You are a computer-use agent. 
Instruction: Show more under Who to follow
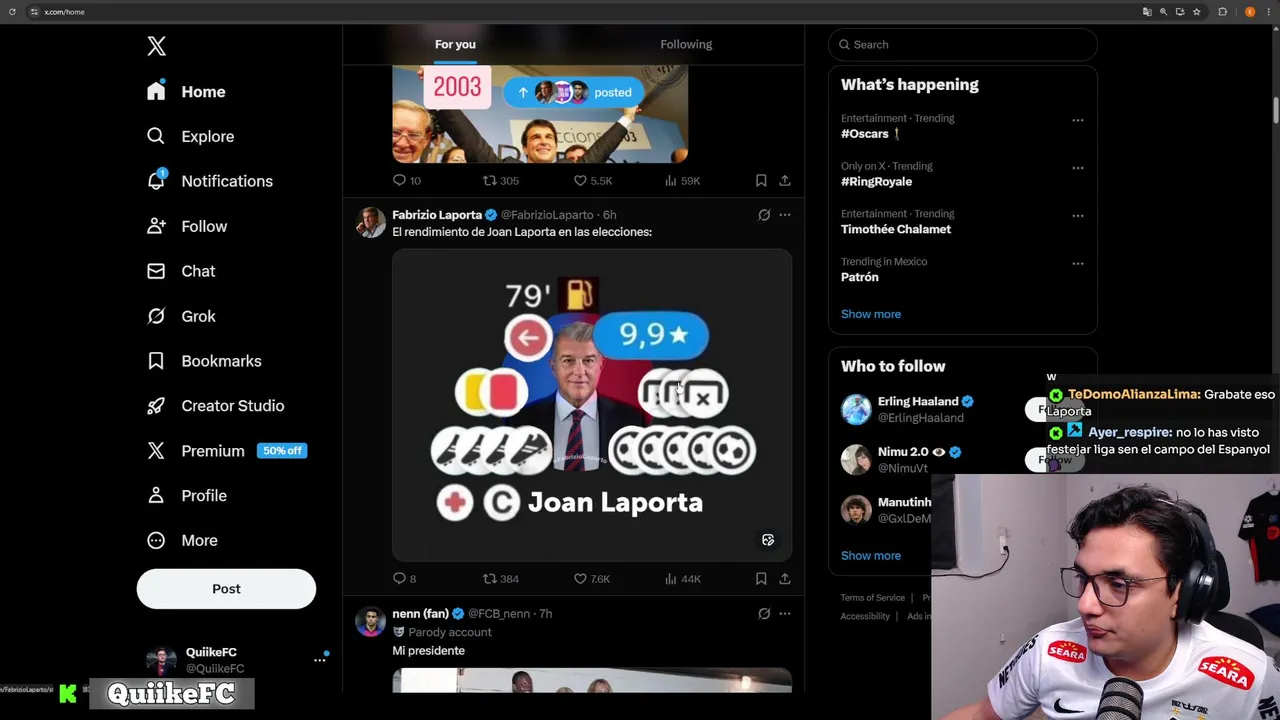coord(870,555)
